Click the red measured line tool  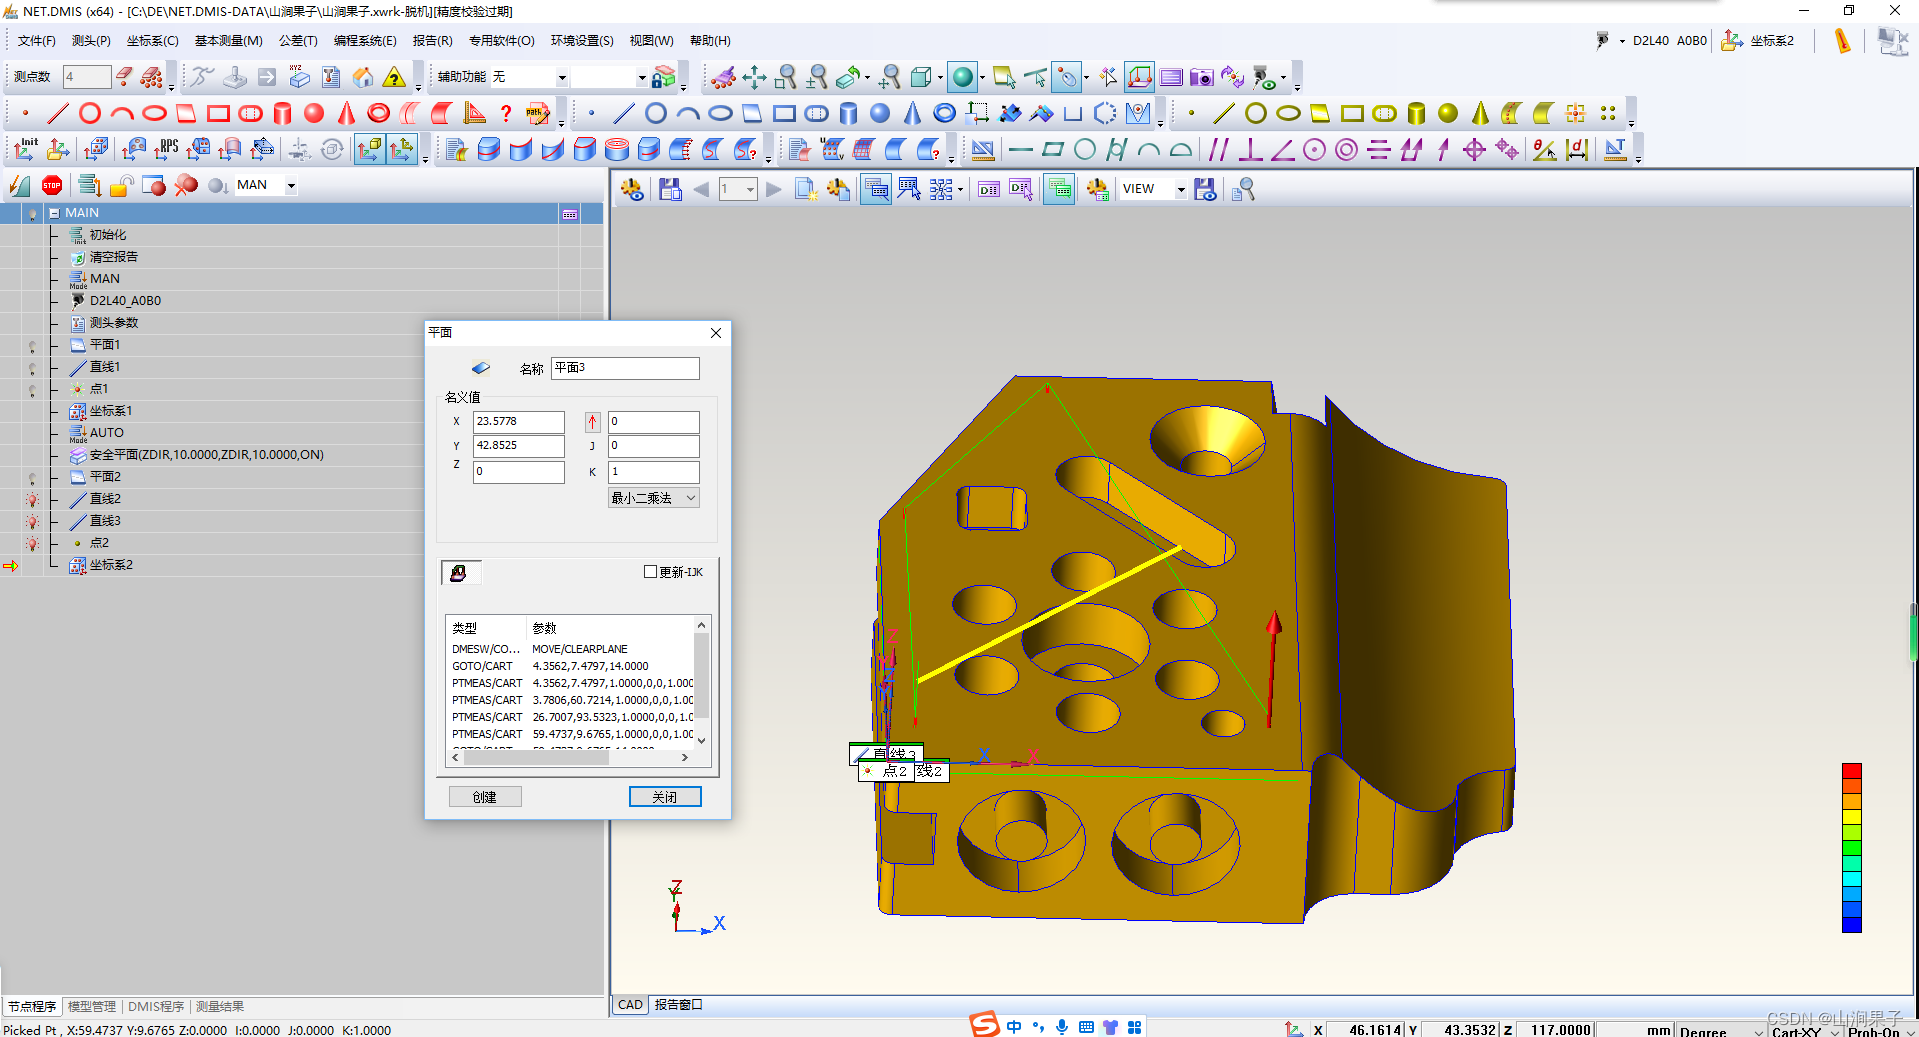58,113
